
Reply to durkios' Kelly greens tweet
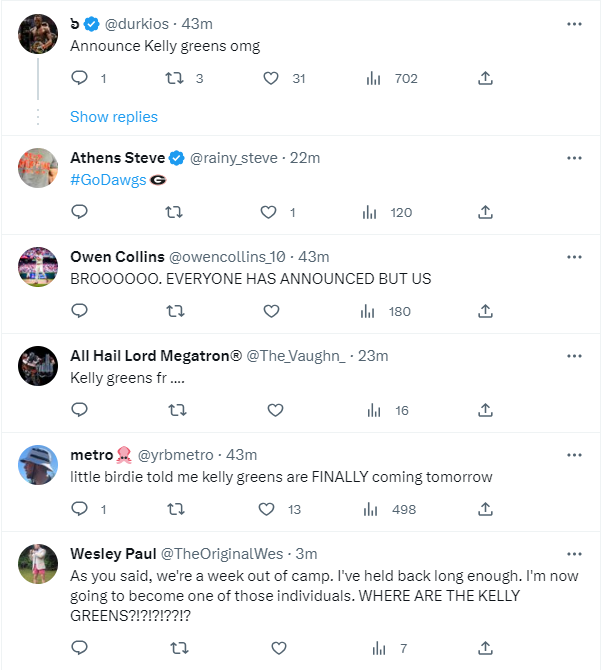(x=80, y=78)
